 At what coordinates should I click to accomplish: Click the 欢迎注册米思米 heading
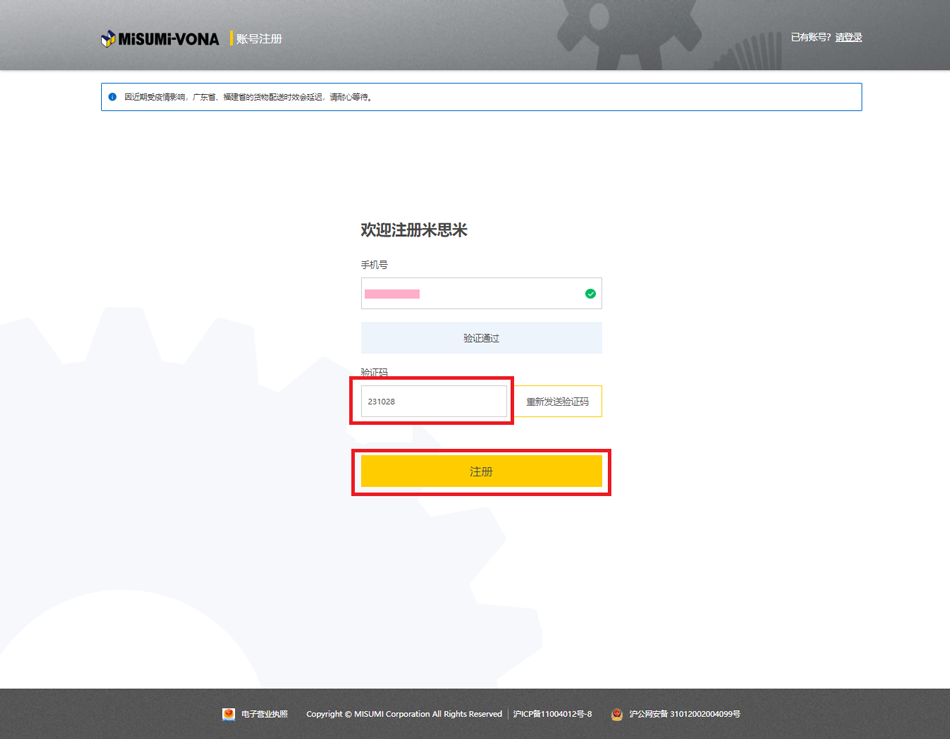(414, 230)
